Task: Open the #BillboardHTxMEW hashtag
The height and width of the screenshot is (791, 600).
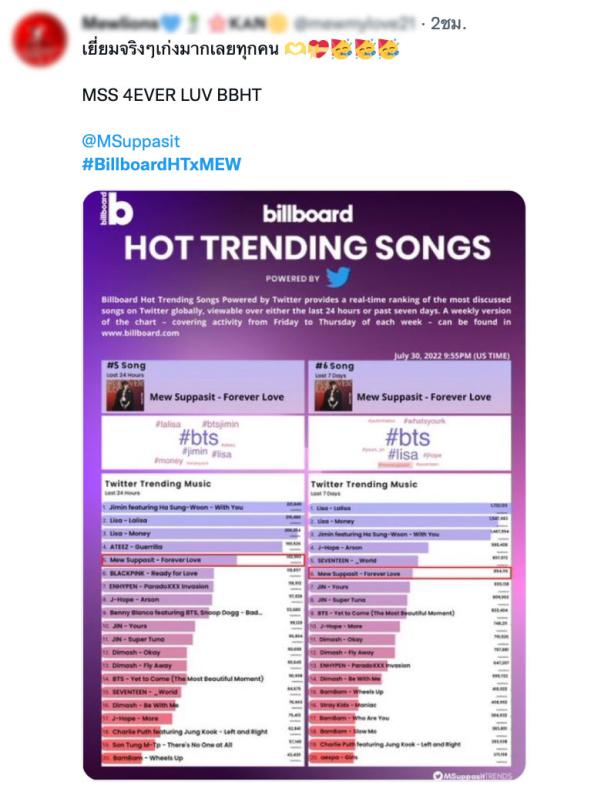Action: pyautogui.click(x=161, y=164)
